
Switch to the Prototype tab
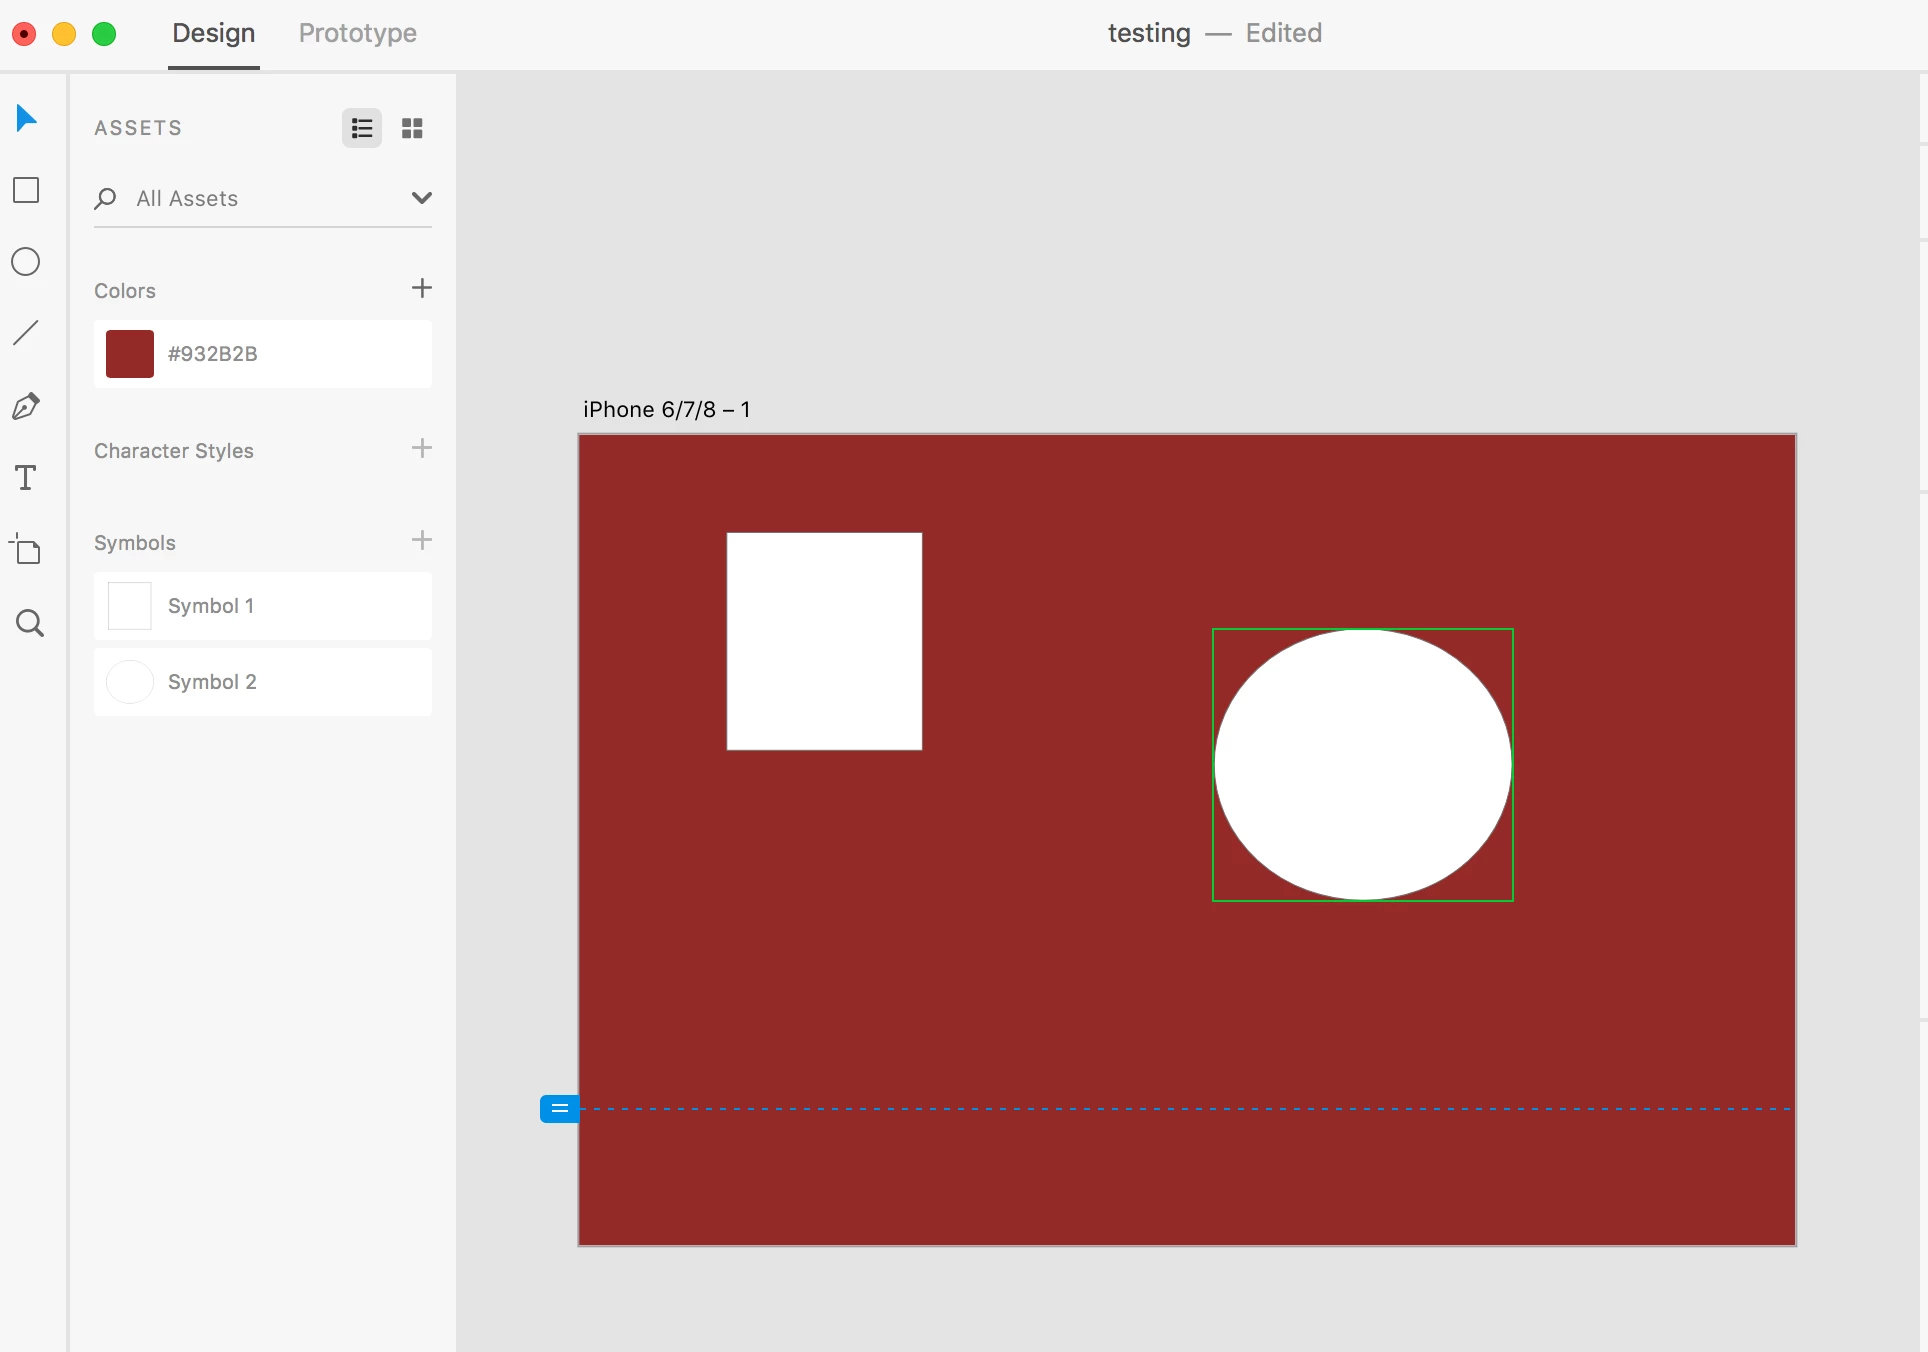(x=357, y=33)
